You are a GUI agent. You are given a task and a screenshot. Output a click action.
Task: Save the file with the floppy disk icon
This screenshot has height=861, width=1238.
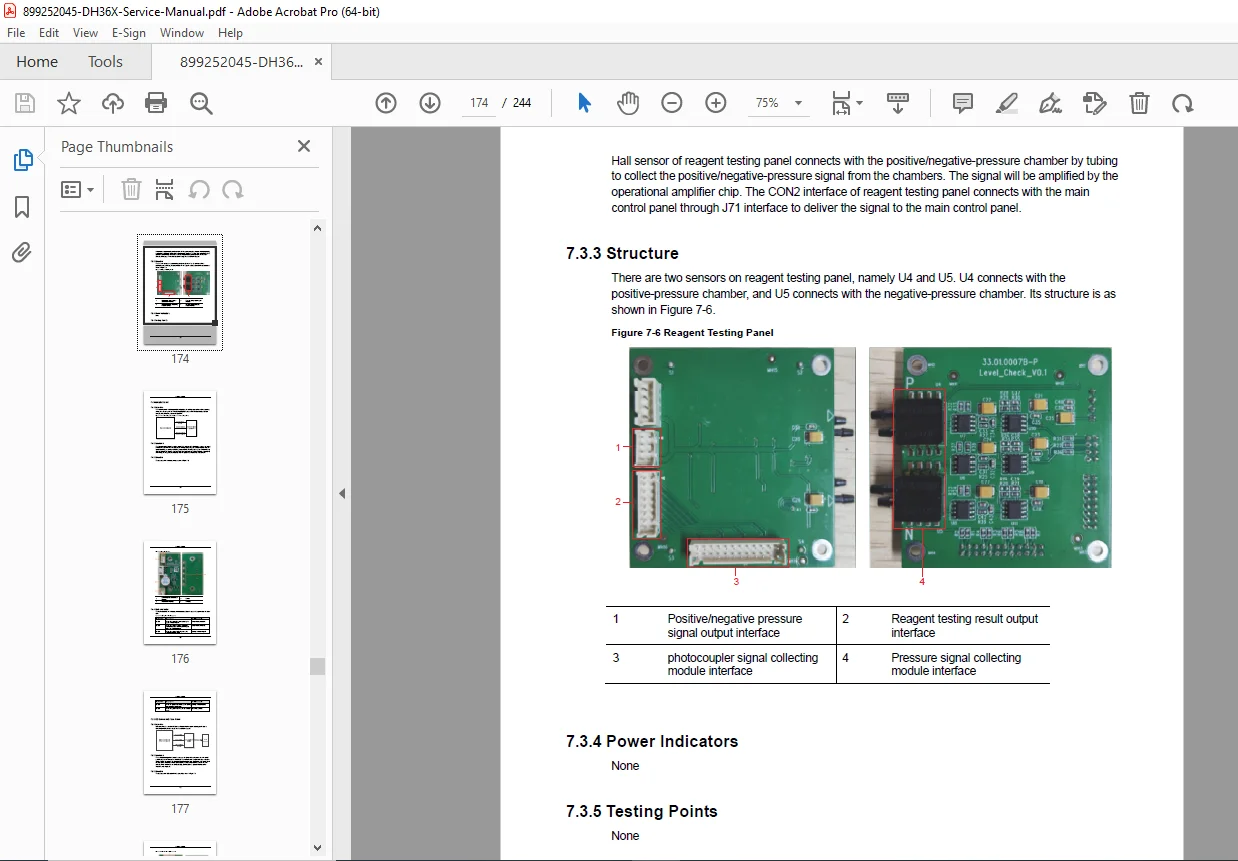pos(25,103)
